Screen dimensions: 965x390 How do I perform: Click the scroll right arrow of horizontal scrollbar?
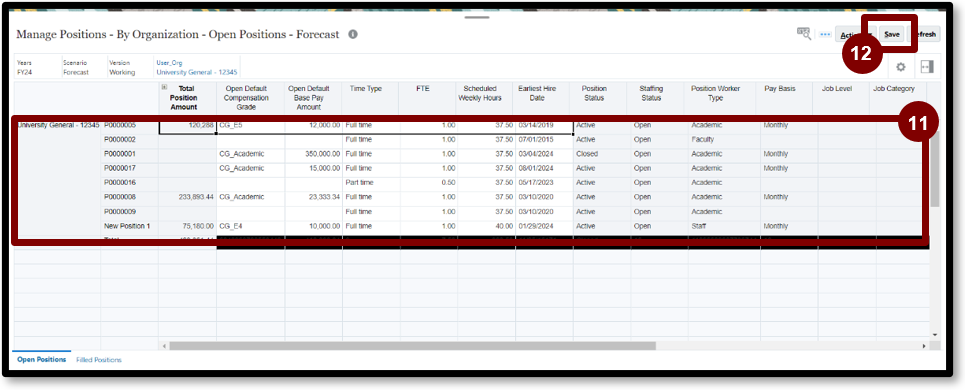924,346
